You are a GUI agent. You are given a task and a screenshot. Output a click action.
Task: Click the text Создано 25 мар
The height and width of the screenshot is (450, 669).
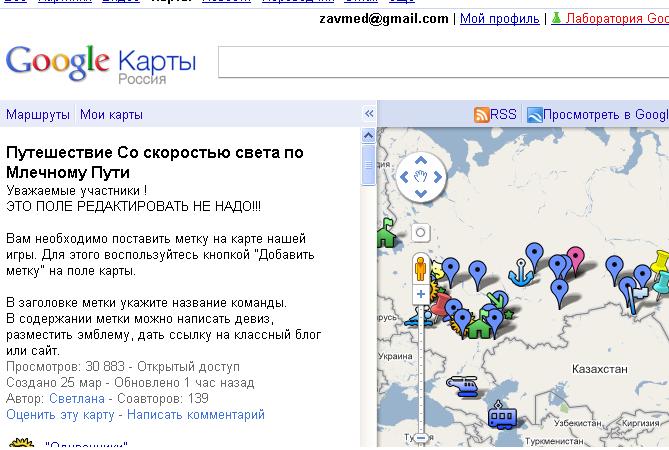pyautogui.click(x=54, y=383)
